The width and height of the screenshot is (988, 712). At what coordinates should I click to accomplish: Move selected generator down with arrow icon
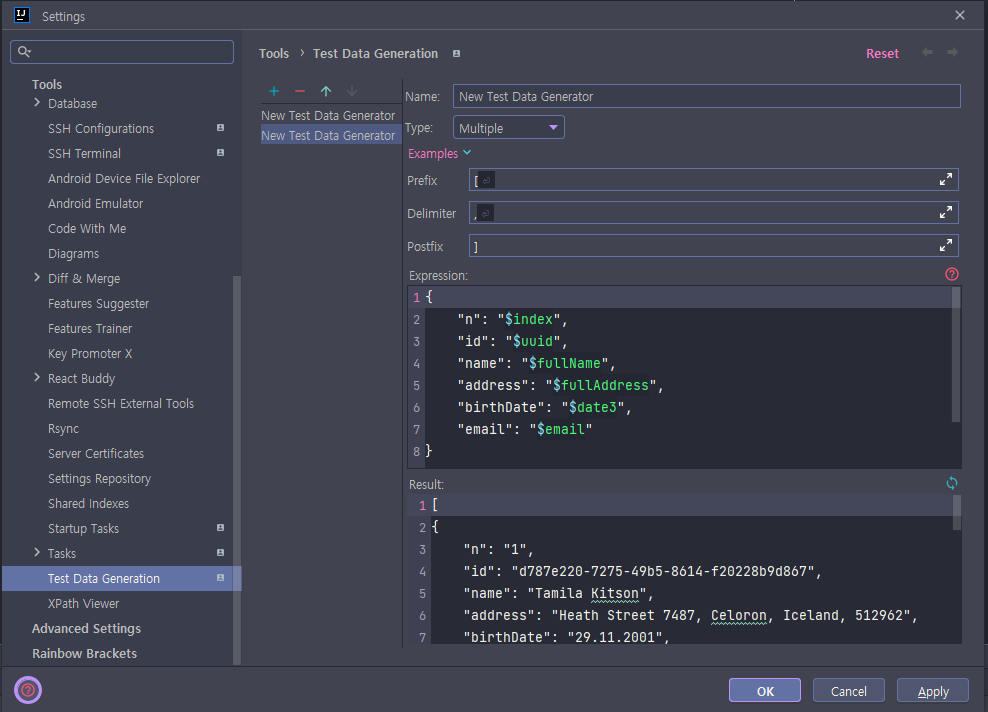coord(352,91)
